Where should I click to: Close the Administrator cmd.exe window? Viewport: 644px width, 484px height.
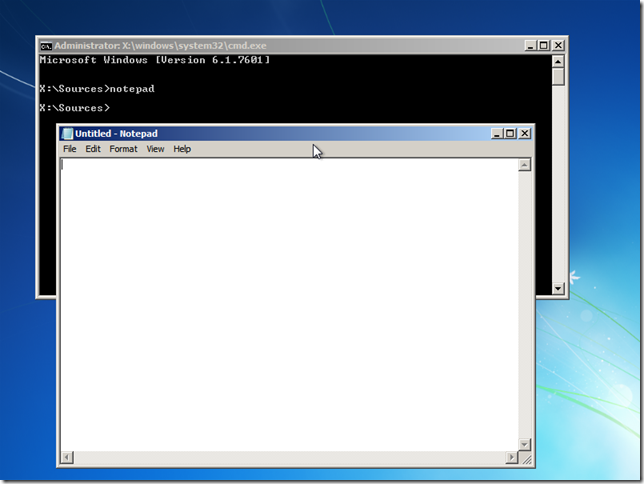click(558, 46)
